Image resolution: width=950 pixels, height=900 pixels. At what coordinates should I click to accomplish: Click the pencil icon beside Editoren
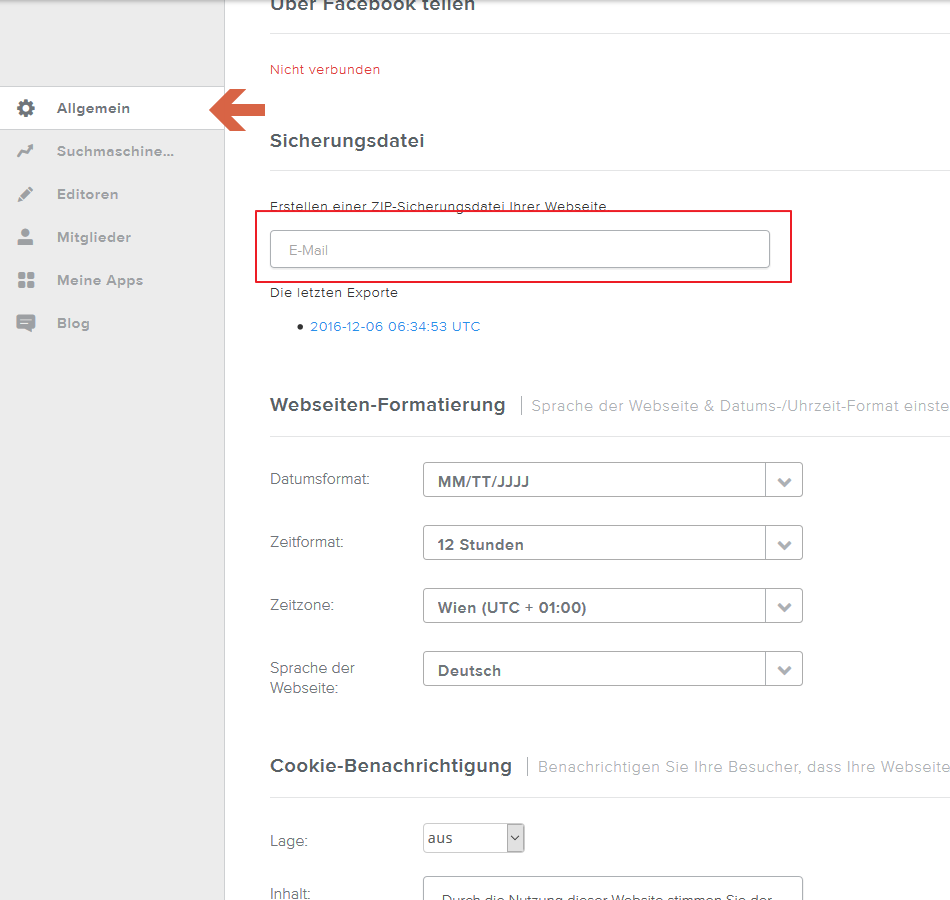(x=26, y=194)
